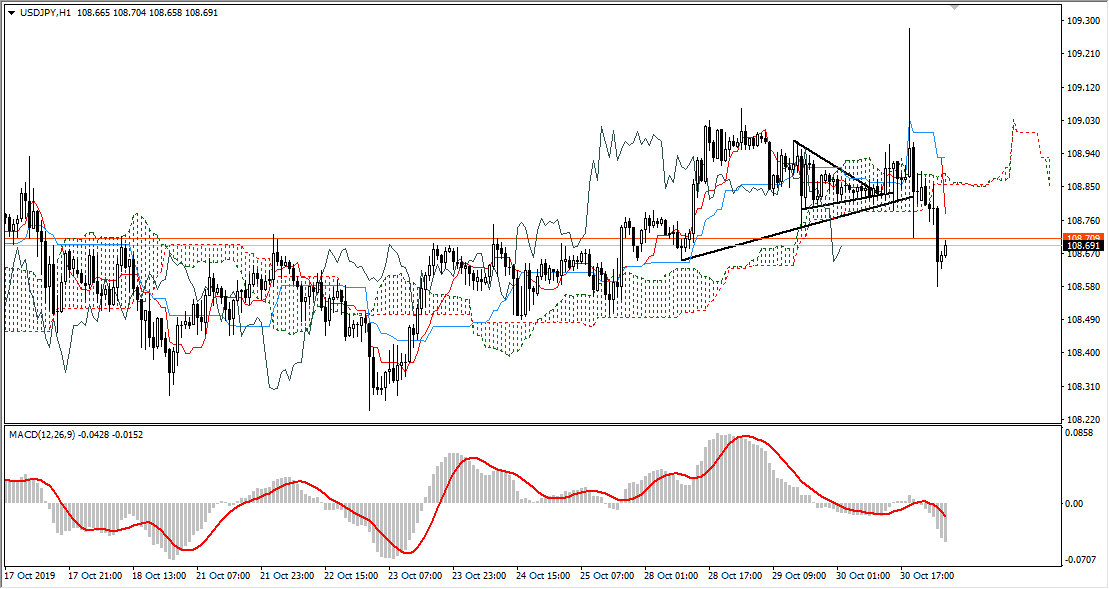Click the 108.580 price scale label
The image size is (1109, 589).
click(1082, 286)
